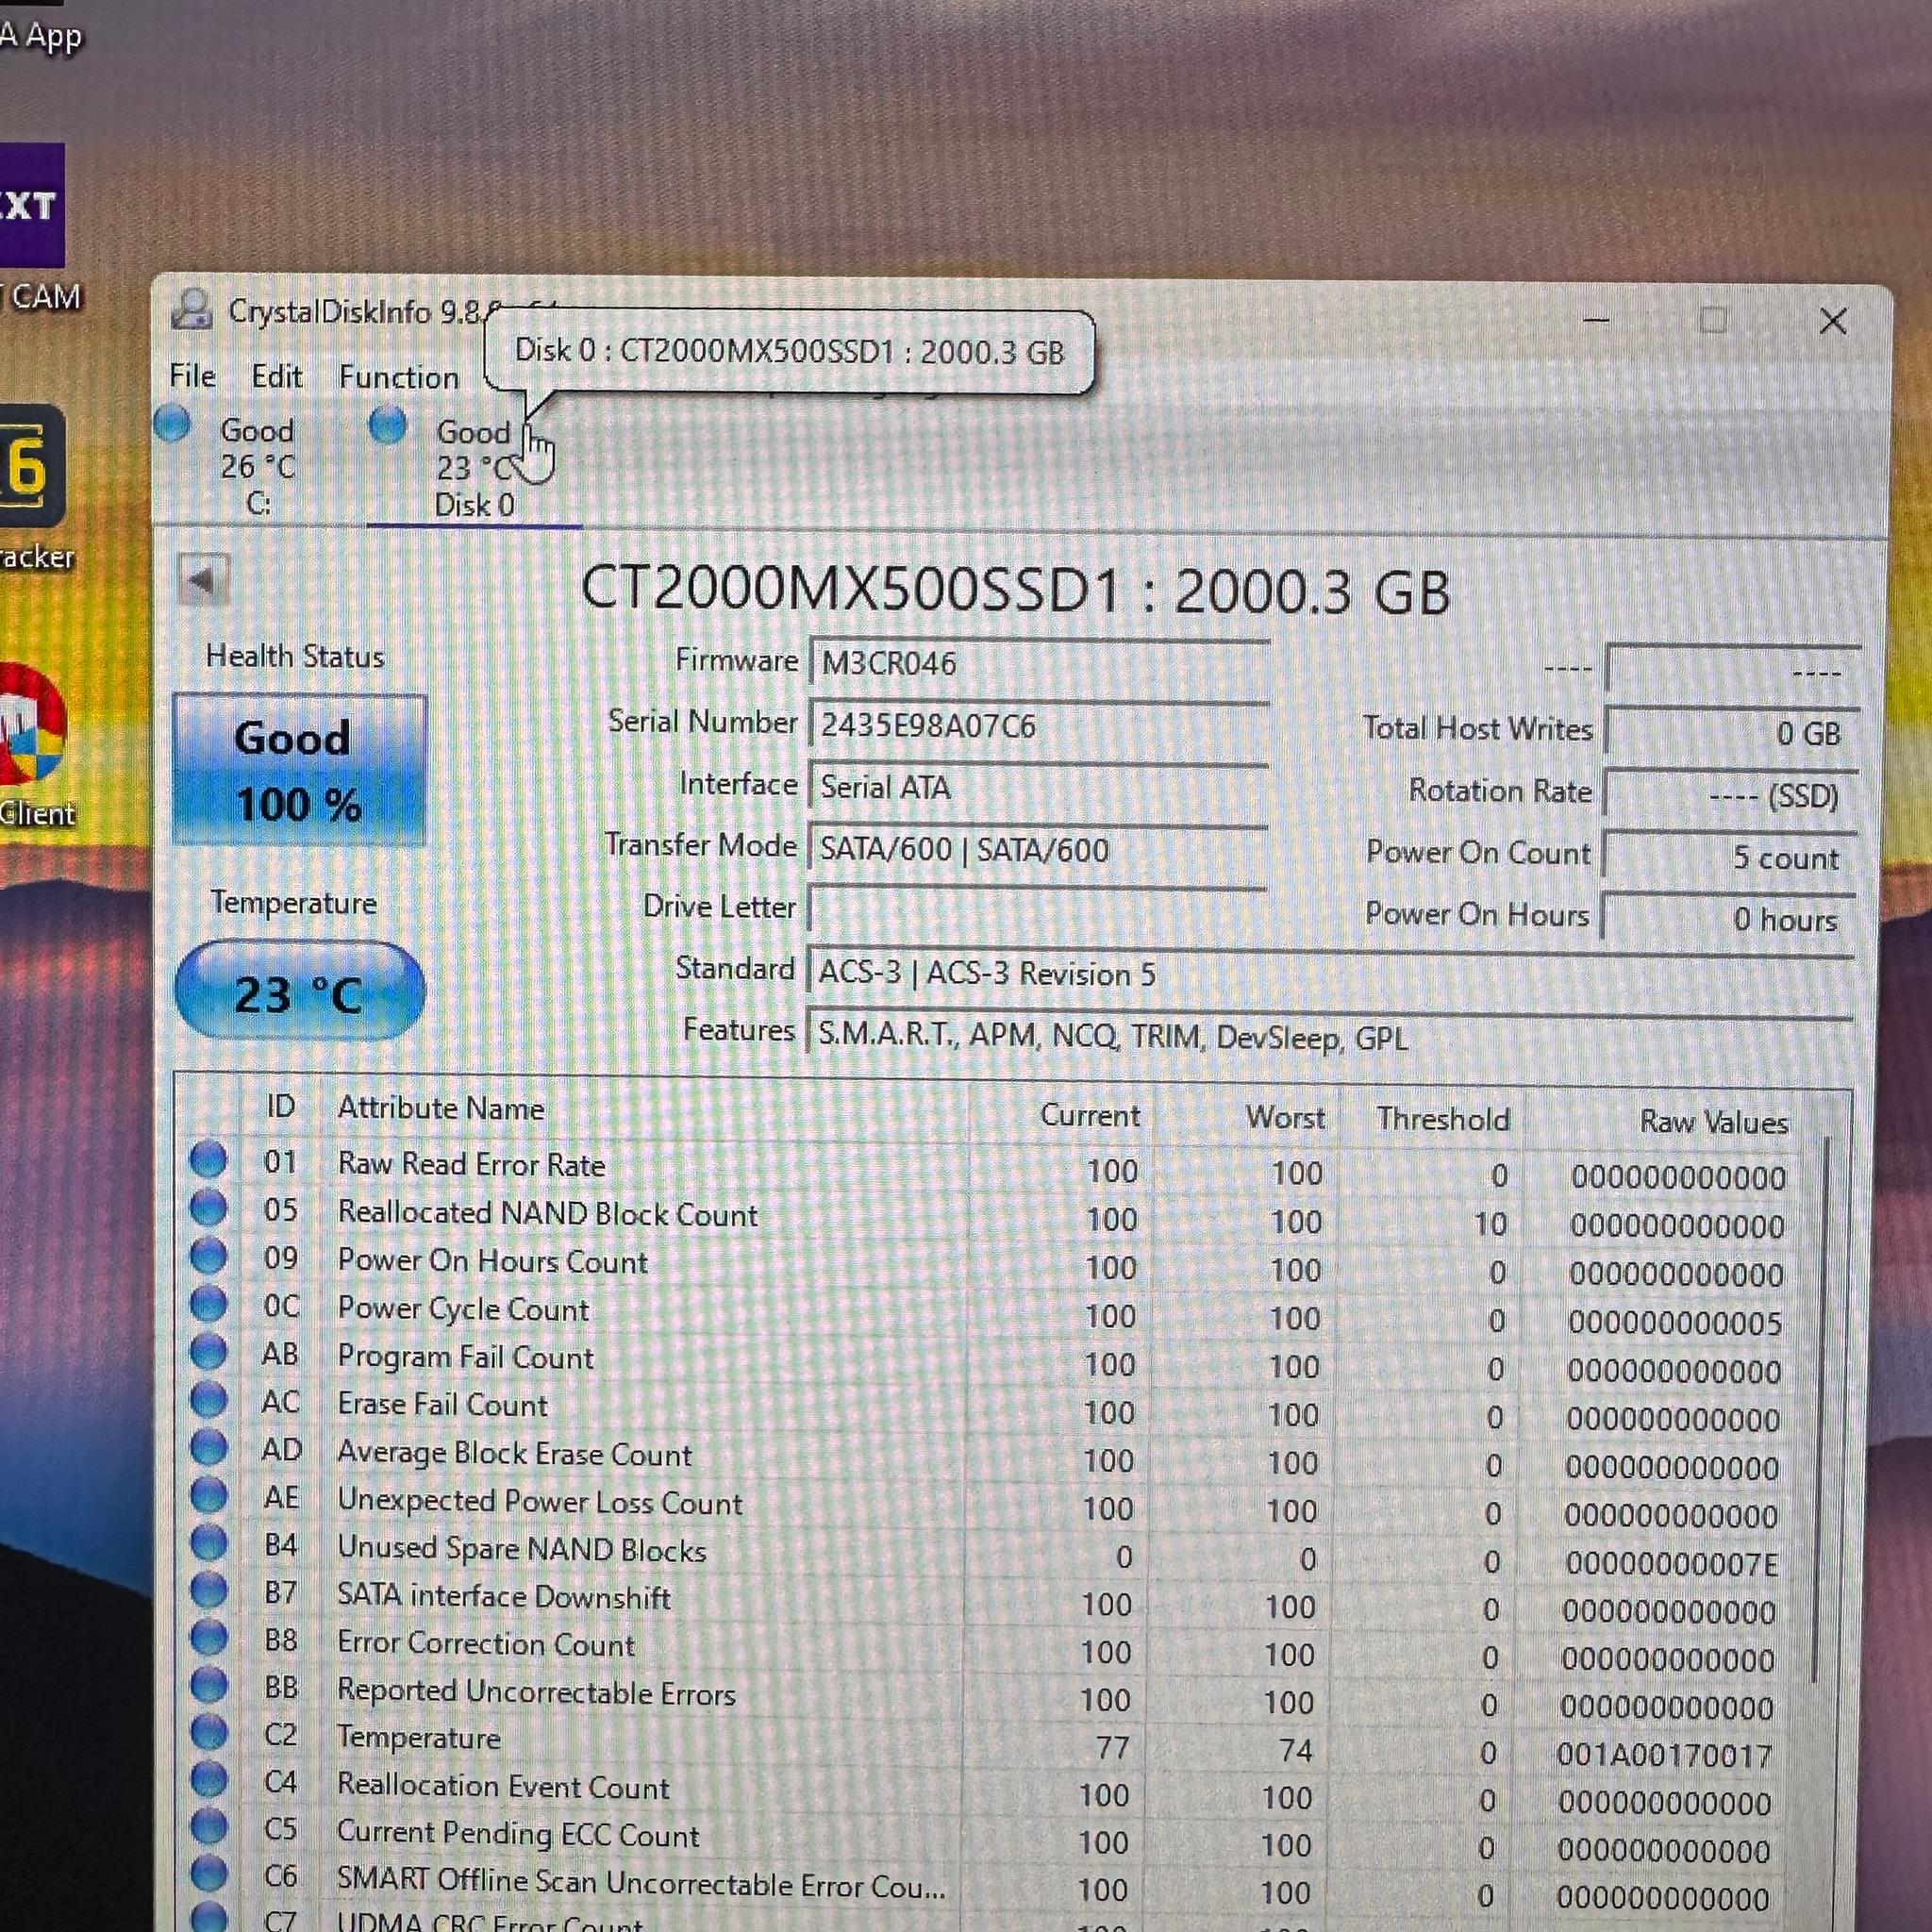
Task: Open the Edit menu
Action: click(x=276, y=376)
